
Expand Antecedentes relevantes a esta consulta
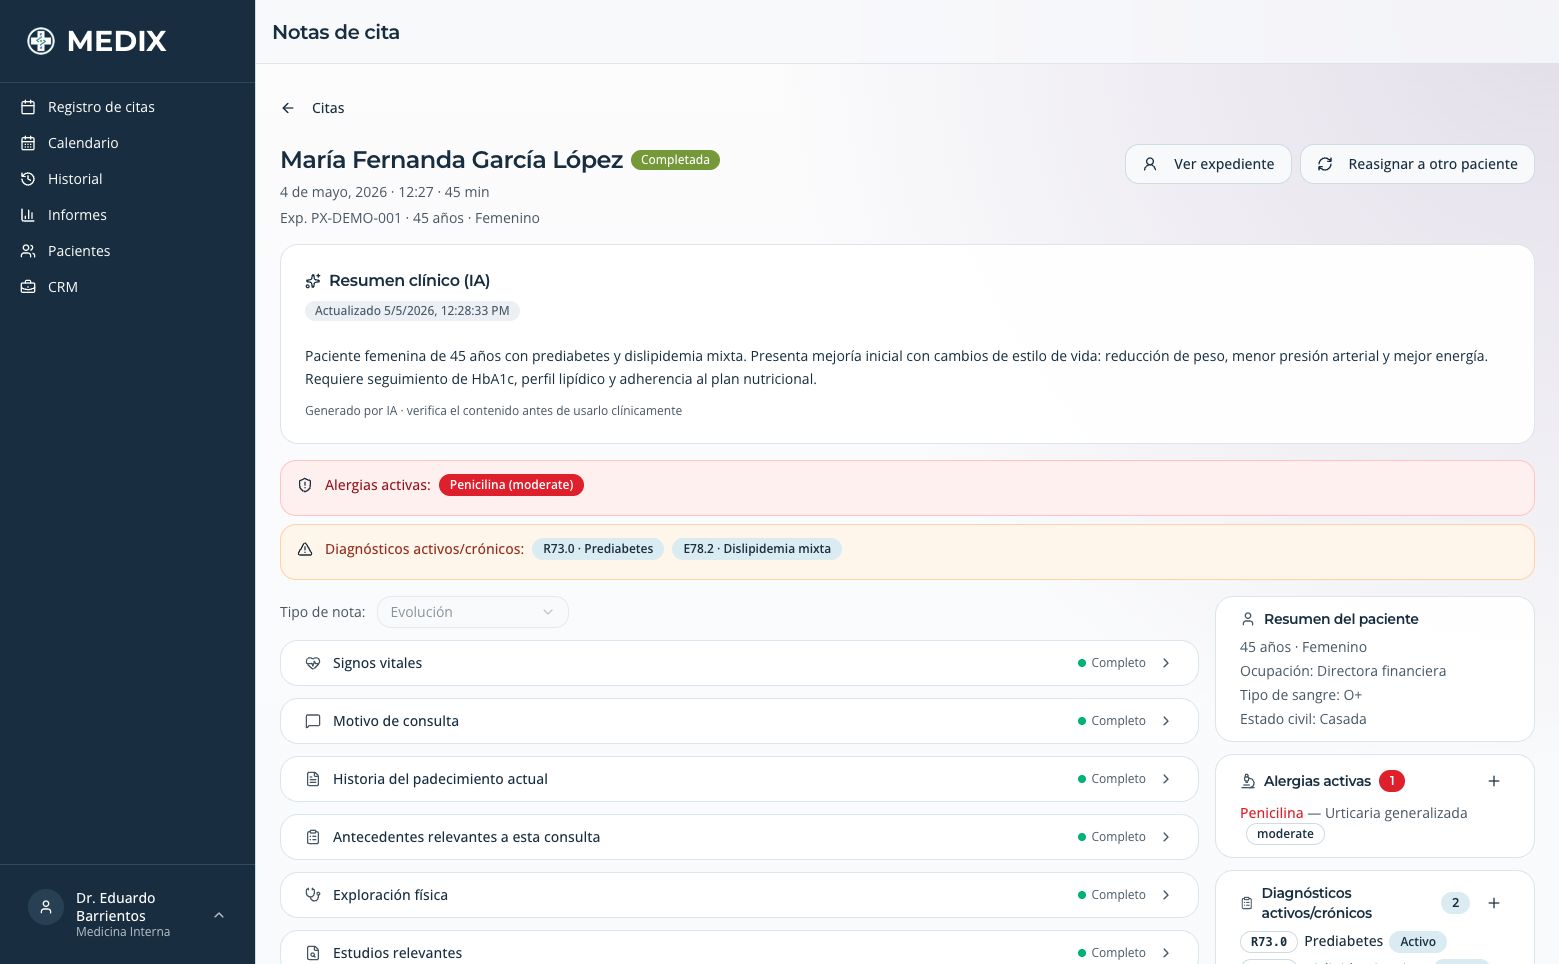739,837
